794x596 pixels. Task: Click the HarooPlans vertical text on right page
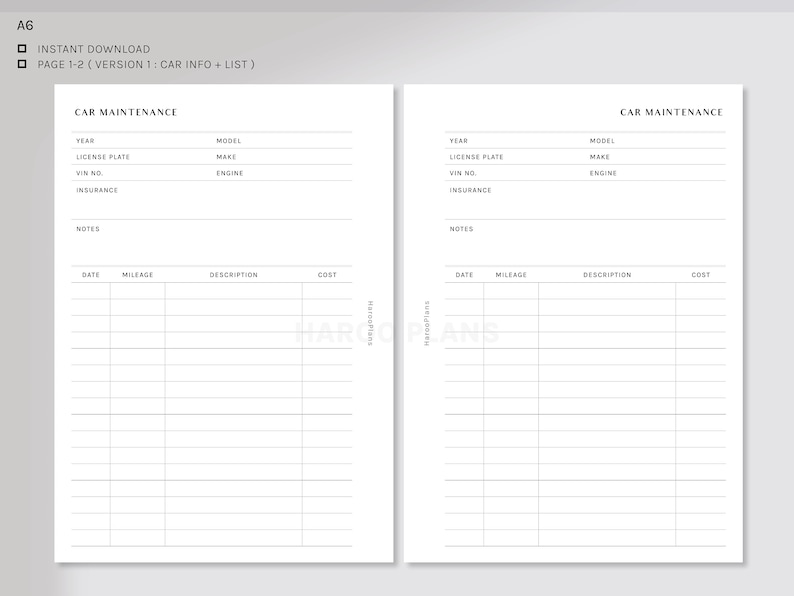coord(427,323)
